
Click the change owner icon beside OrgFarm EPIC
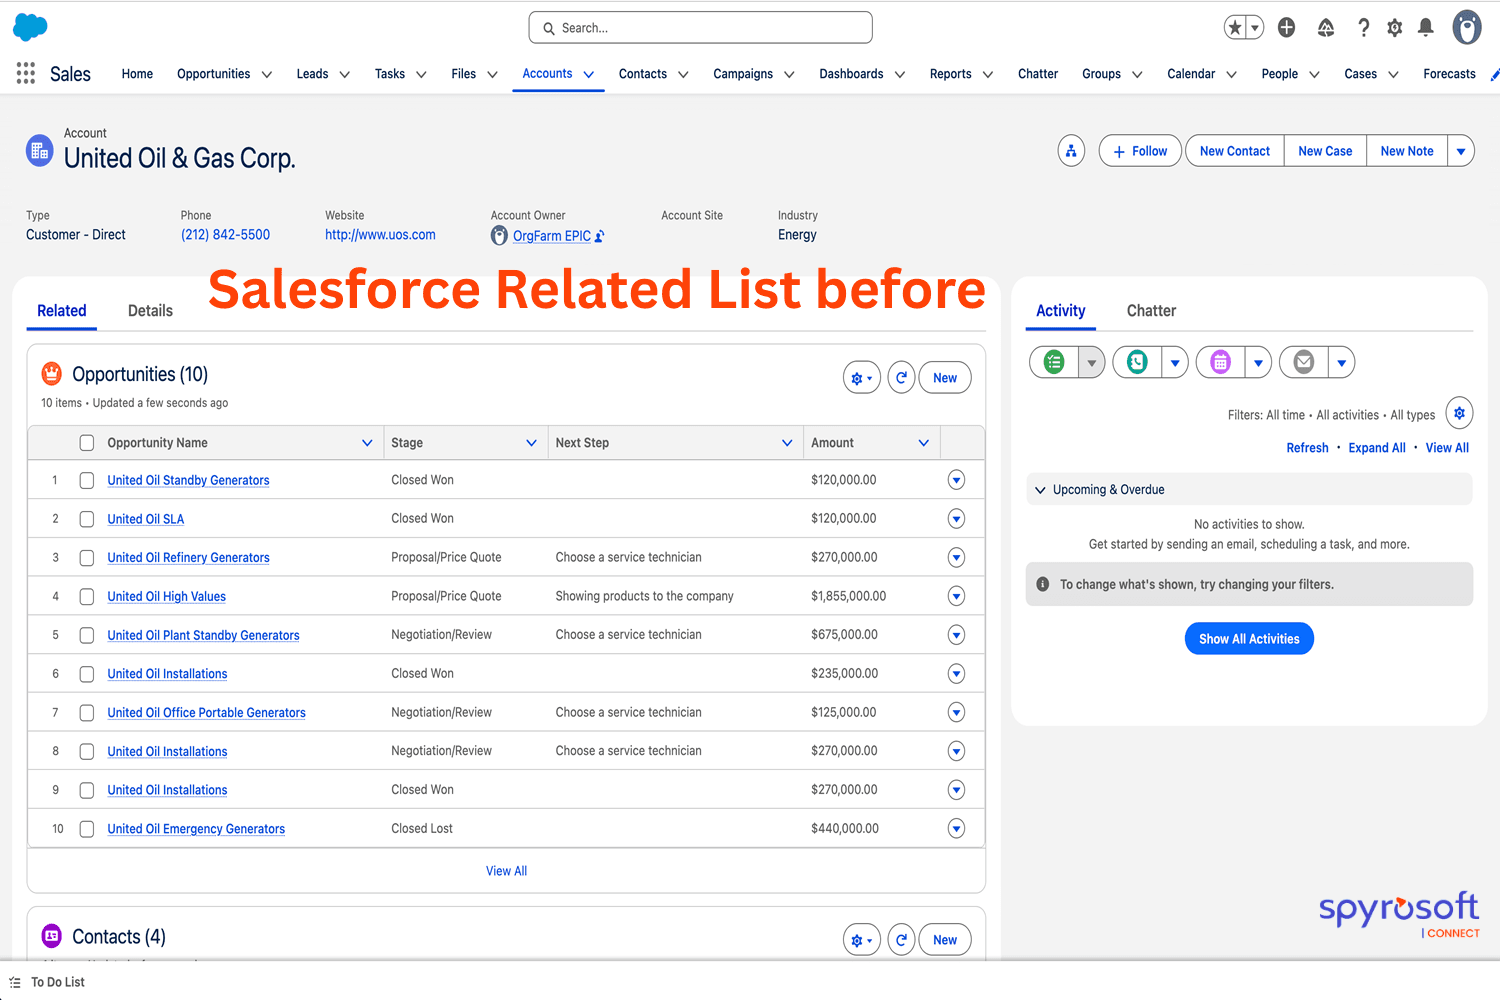pyautogui.click(x=600, y=237)
